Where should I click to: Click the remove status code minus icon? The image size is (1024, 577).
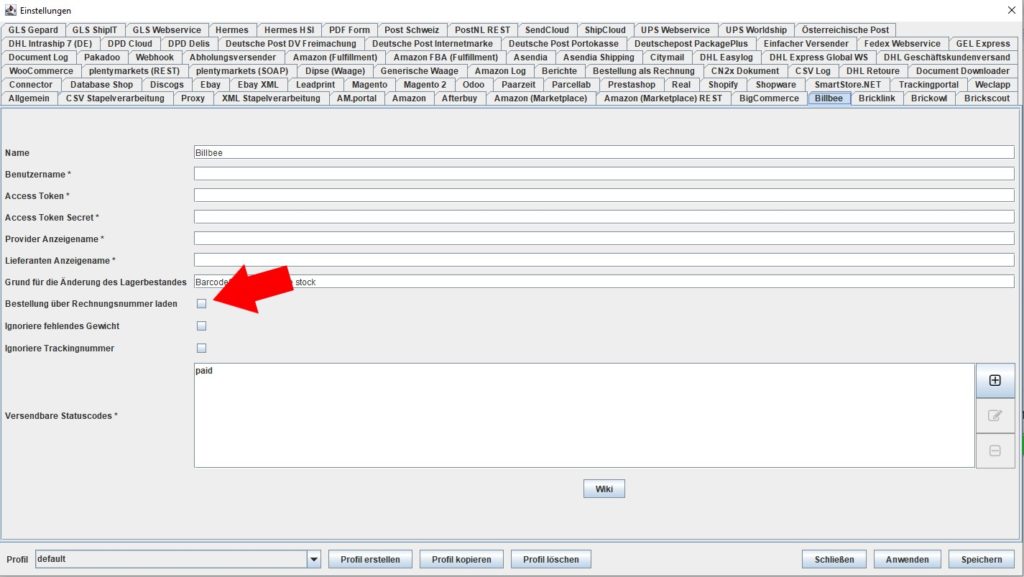(x=995, y=451)
